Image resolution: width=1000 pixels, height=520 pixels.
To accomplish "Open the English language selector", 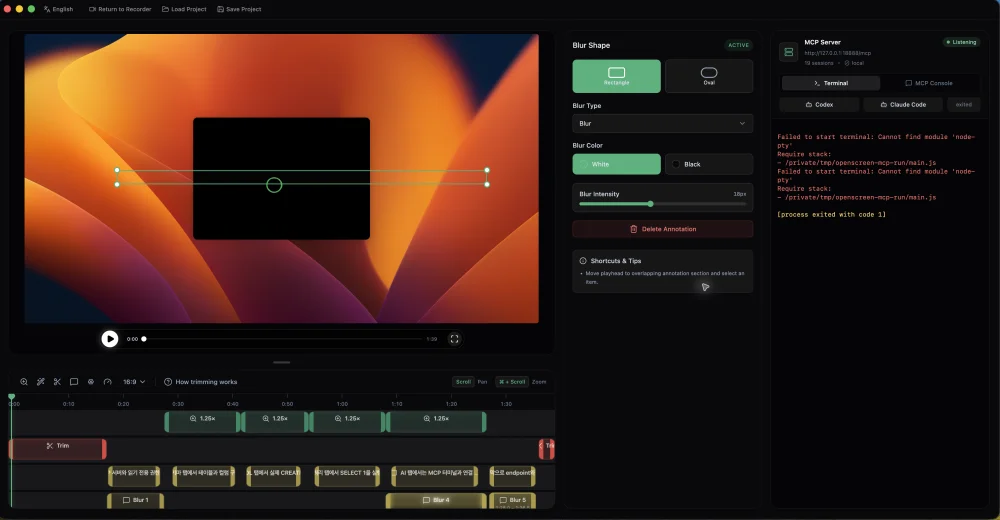I will tap(58, 9).
